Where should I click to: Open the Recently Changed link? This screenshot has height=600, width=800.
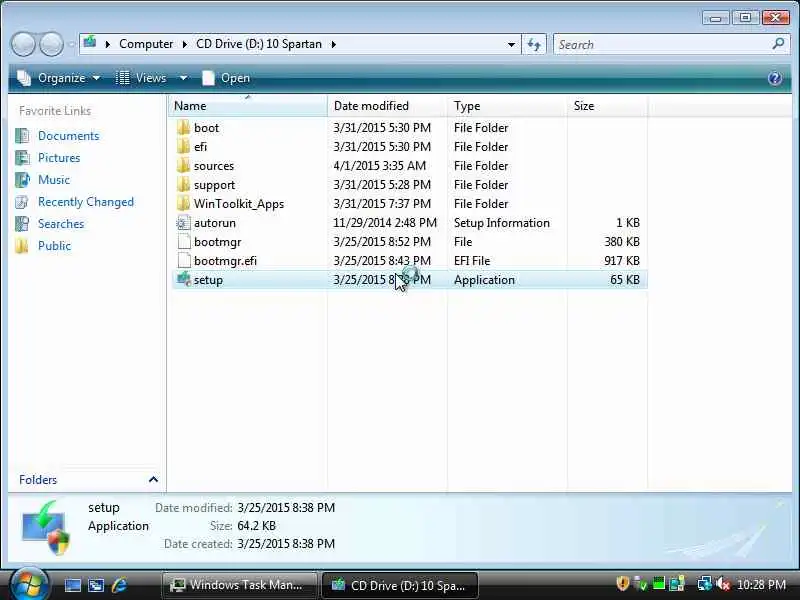coord(86,202)
